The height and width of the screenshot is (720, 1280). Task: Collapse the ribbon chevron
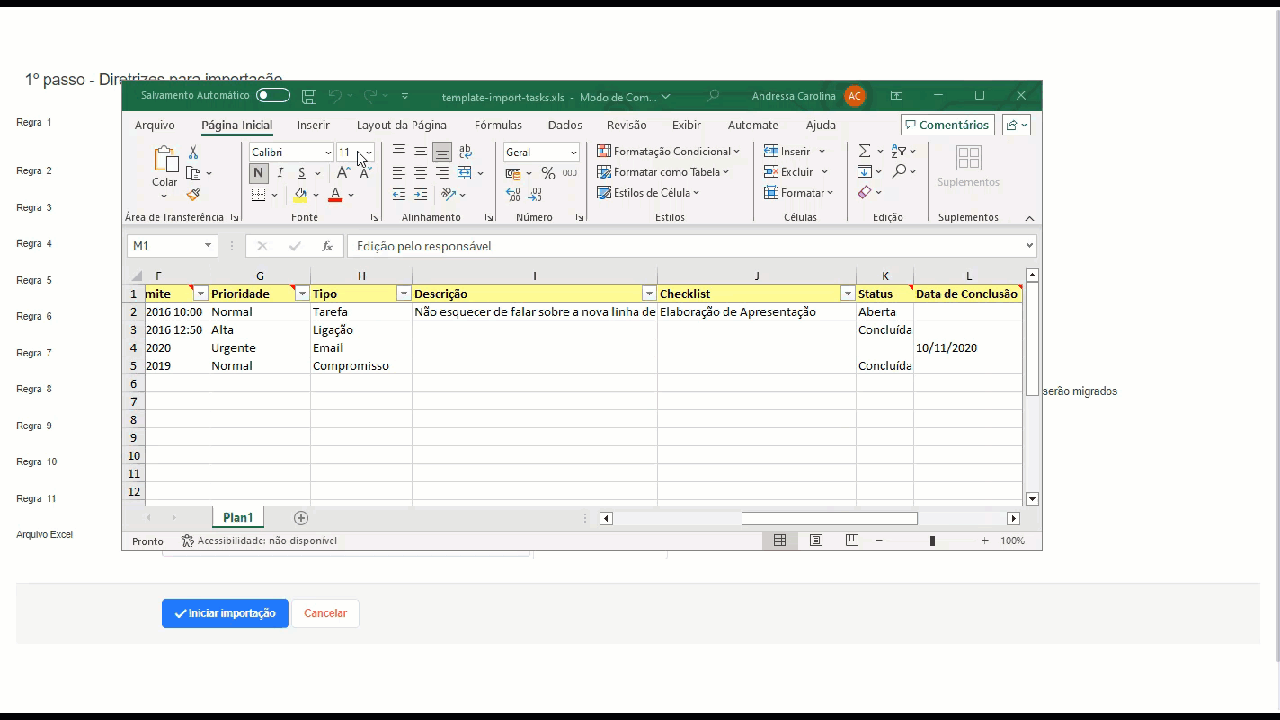click(x=1030, y=218)
